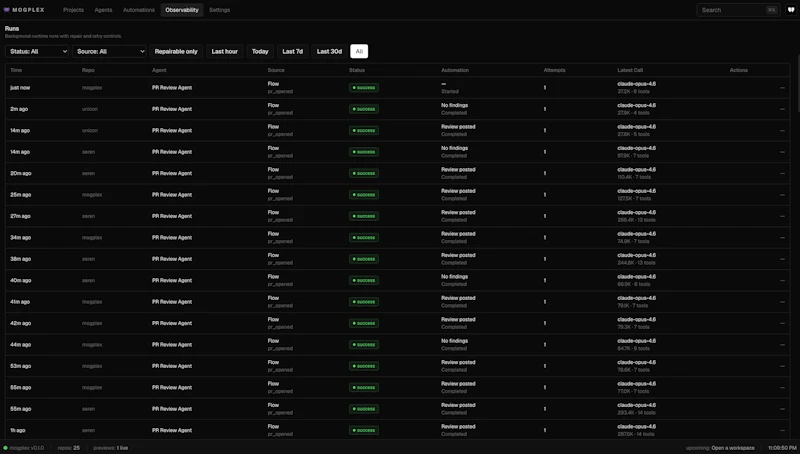Click success badge in 34m ago row

364,238
